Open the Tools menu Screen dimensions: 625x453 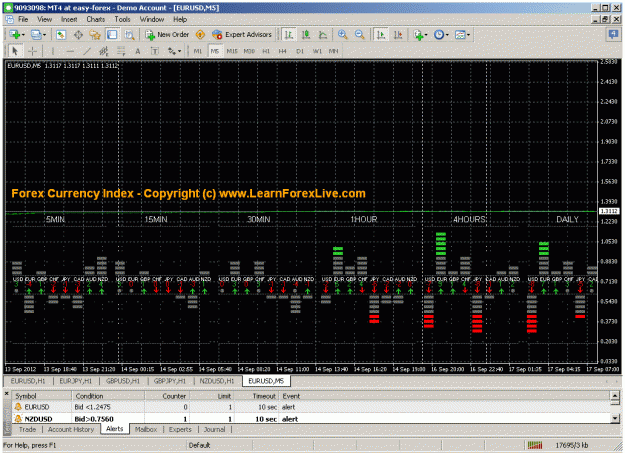pyautogui.click(x=122, y=19)
